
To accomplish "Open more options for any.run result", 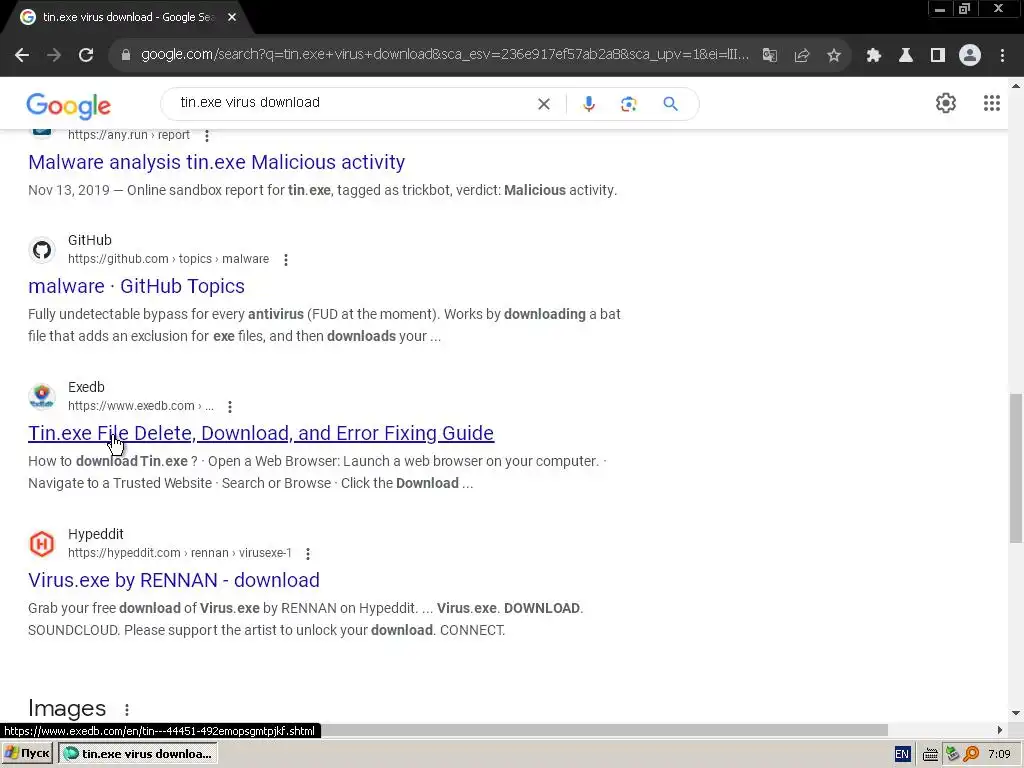I will point(206,136).
